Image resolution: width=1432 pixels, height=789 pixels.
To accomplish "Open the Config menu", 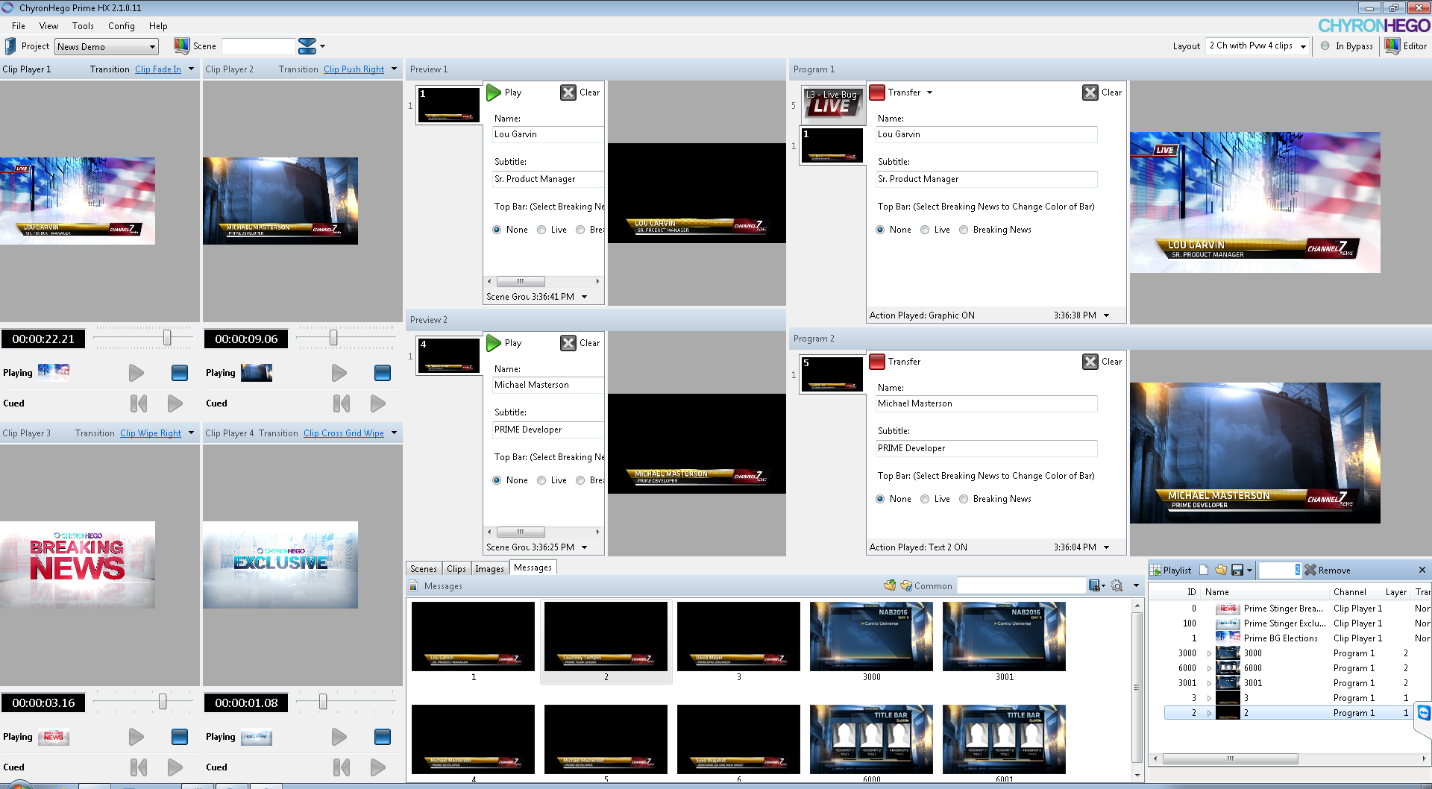I will pos(121,25).
